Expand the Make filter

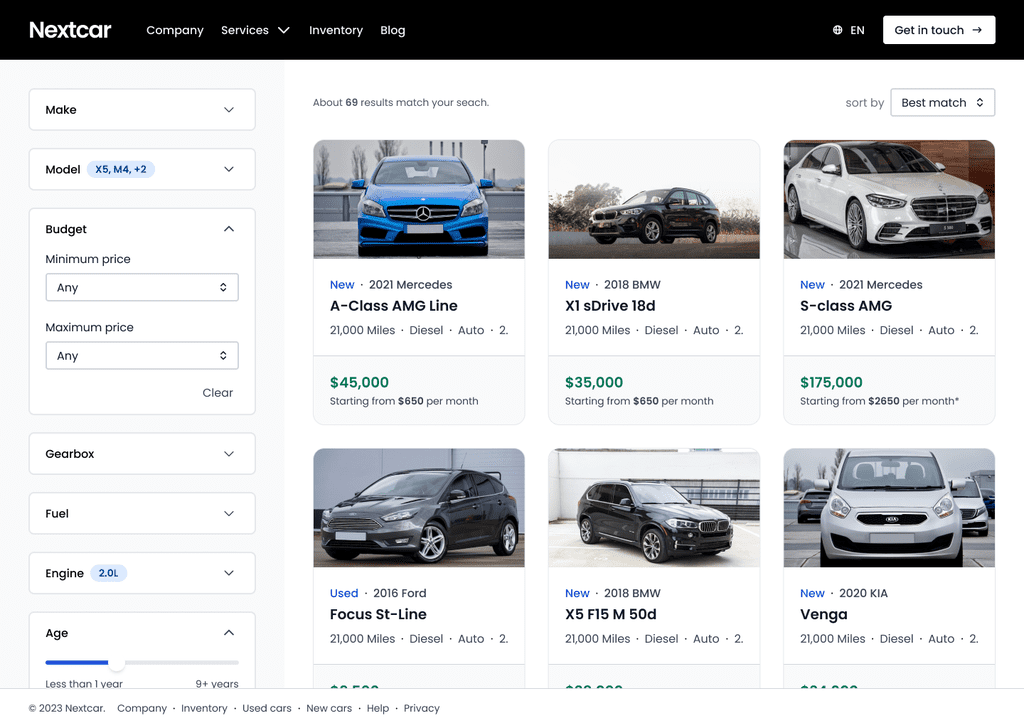coord(142,110)
